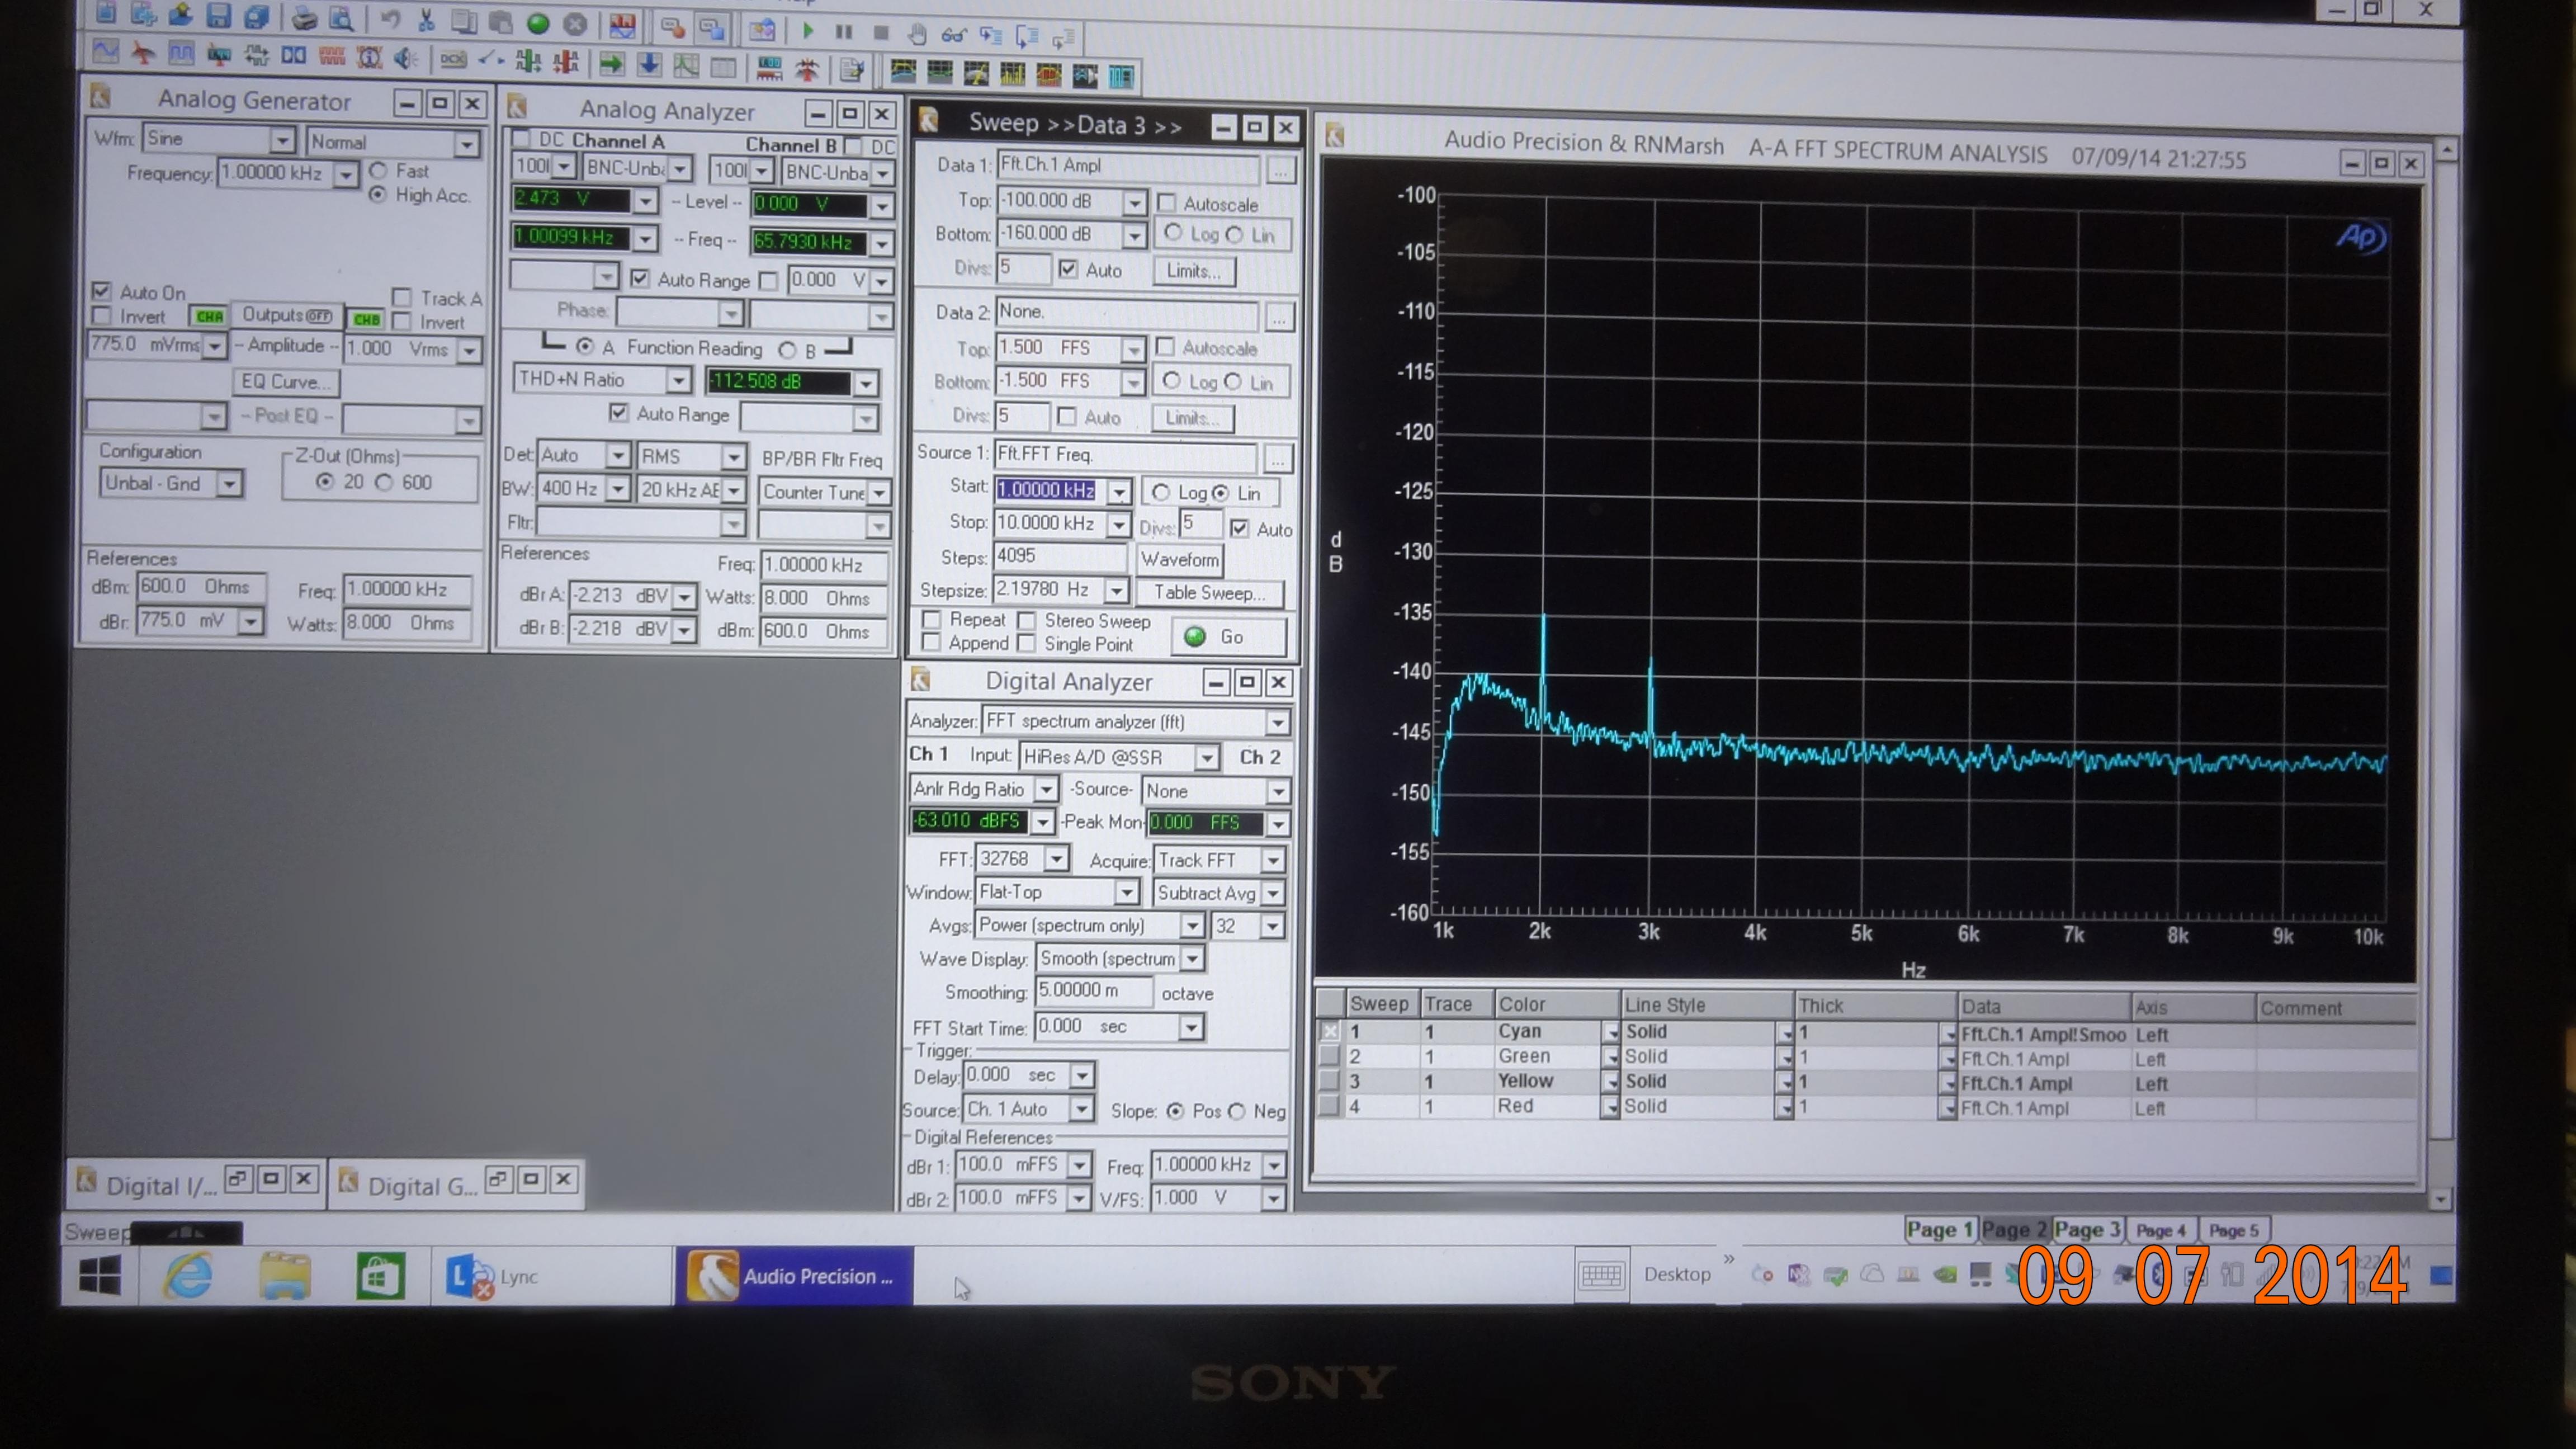Click the green right arrow toolbar icon

click(x=611, y=64)
